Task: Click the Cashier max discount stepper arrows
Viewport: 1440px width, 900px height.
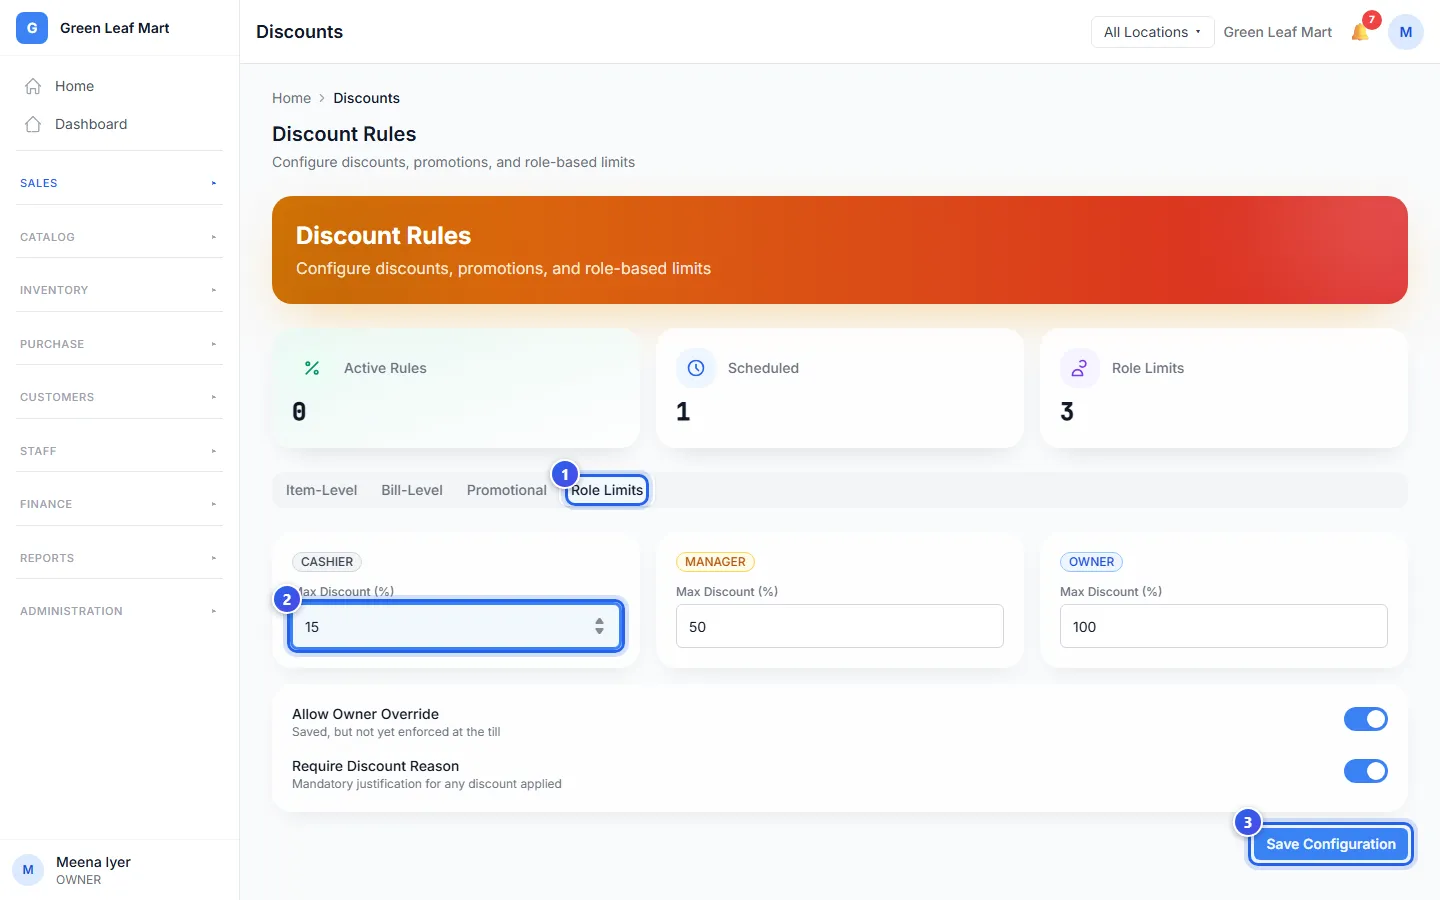Action: 599,626
